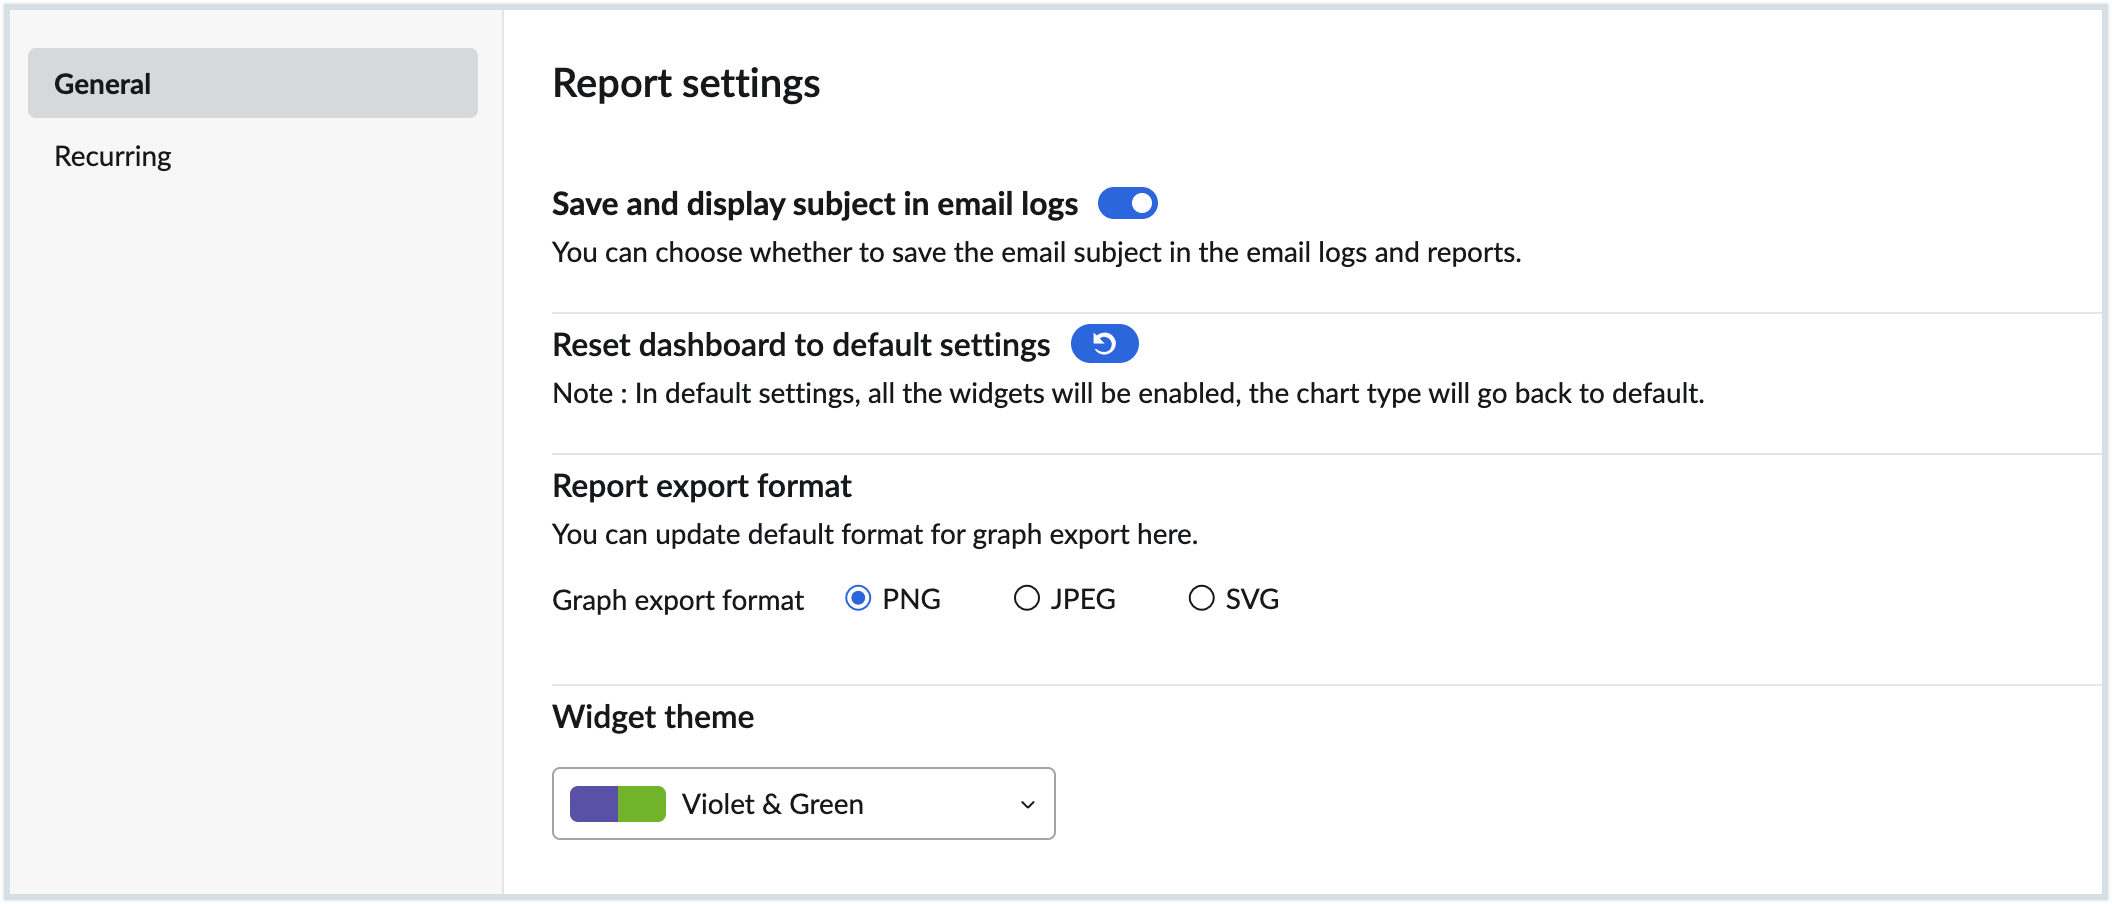
Task: Click the Widget theme section heading
Action: tap(653, 717)
